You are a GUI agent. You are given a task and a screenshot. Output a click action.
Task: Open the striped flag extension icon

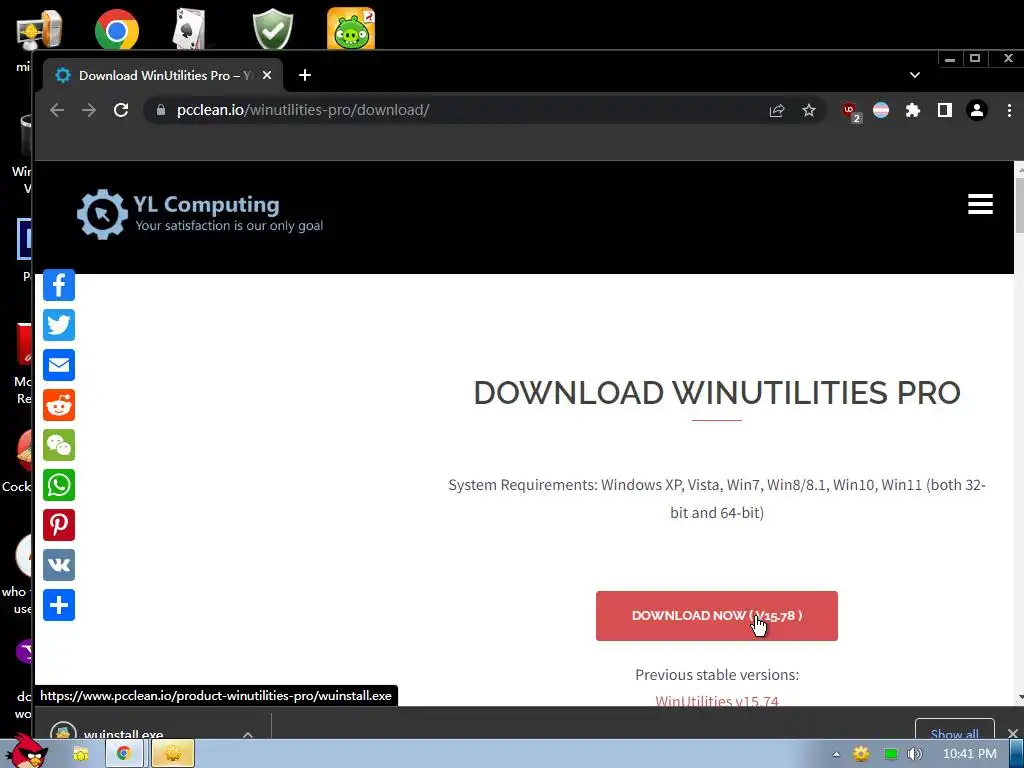pos(881,110)
